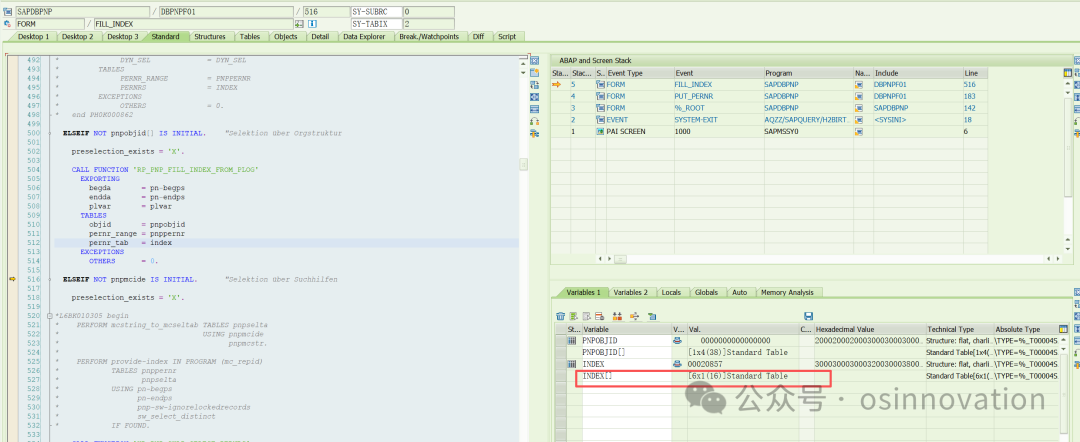The width and height of the screenshot is (1080, 442).
Task: Open the Tables tab
Action: tap(250, 36)
